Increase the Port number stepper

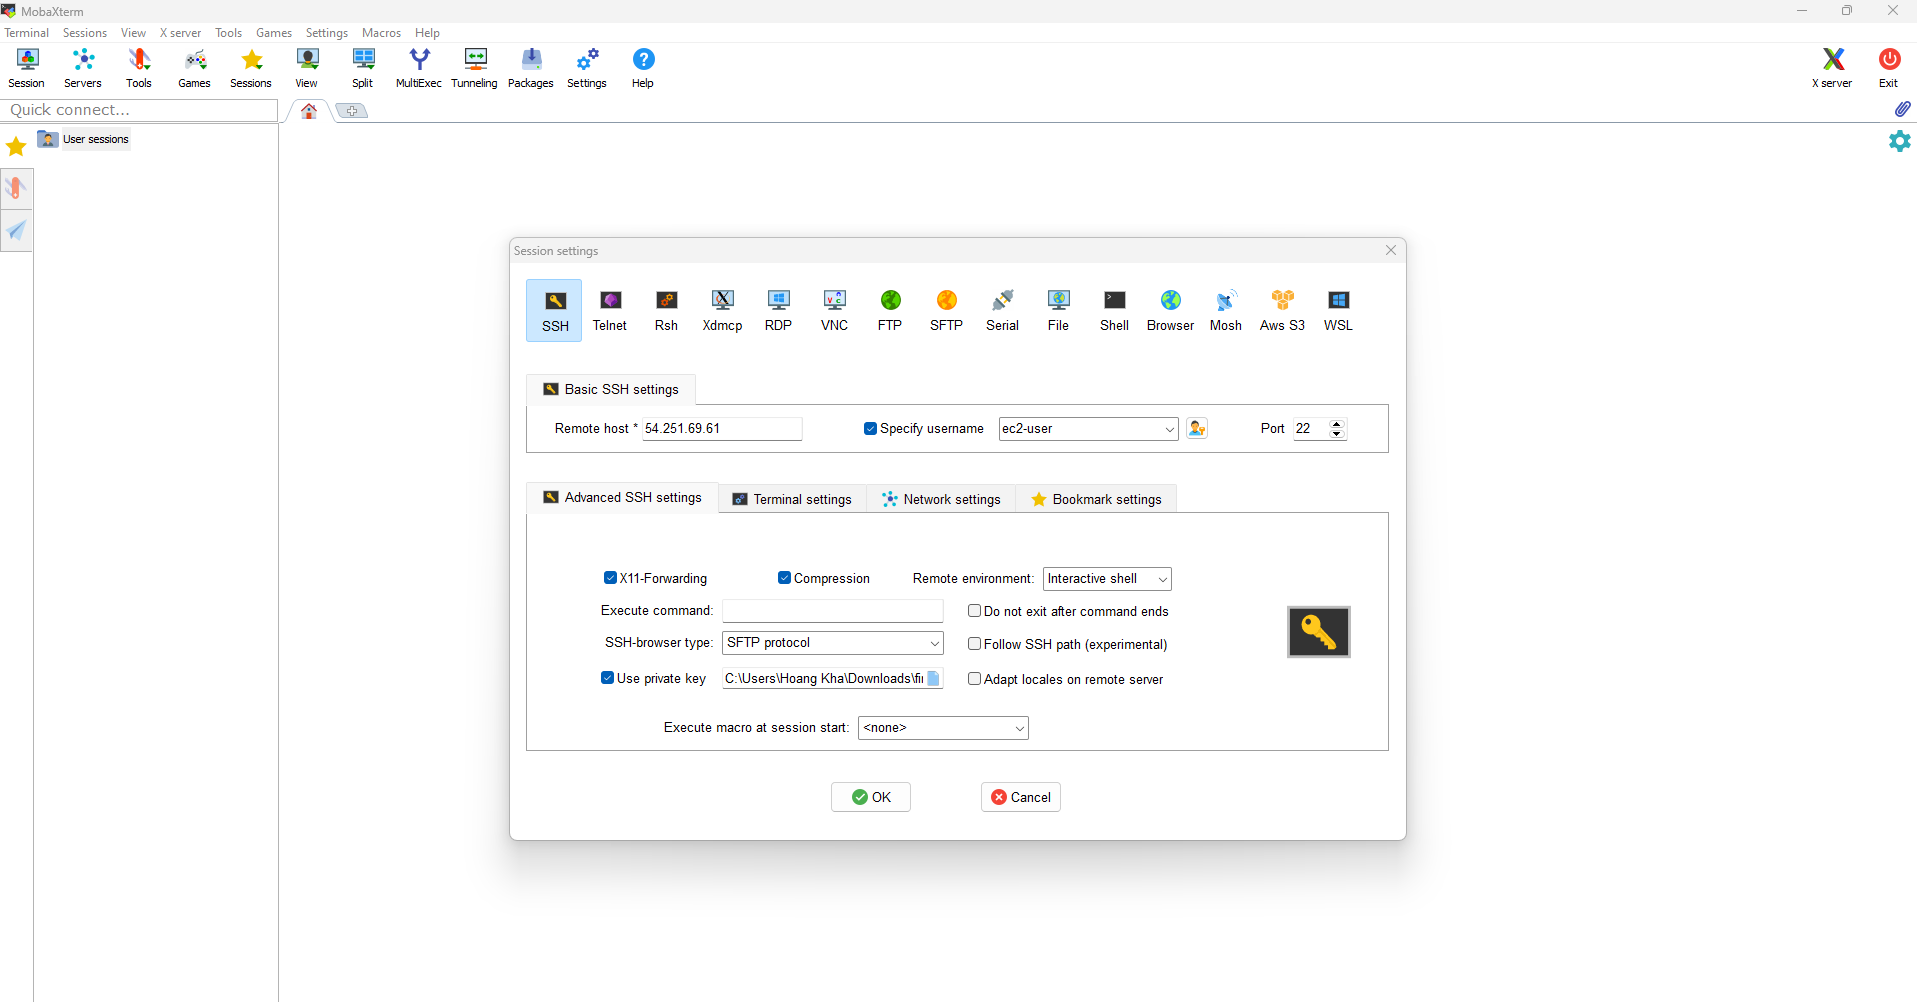1337,423
